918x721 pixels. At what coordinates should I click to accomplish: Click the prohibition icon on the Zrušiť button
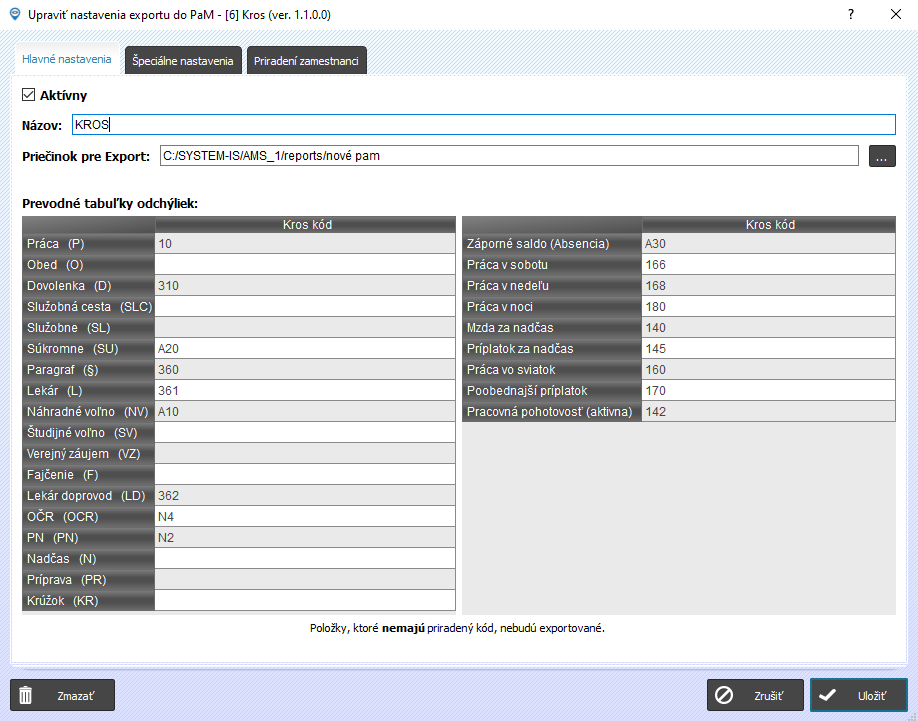click(x=724, y=695)
